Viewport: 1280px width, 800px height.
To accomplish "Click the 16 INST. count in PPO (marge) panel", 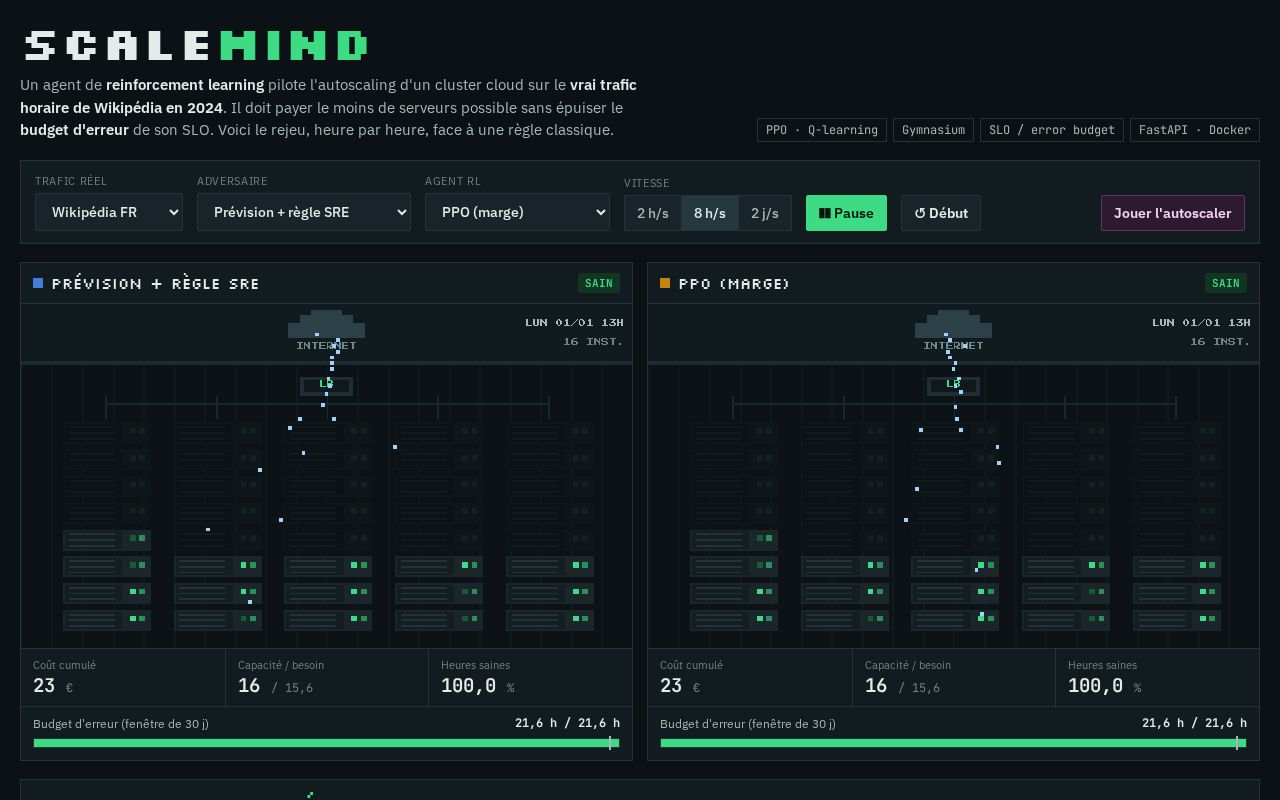I will 1220,341.
